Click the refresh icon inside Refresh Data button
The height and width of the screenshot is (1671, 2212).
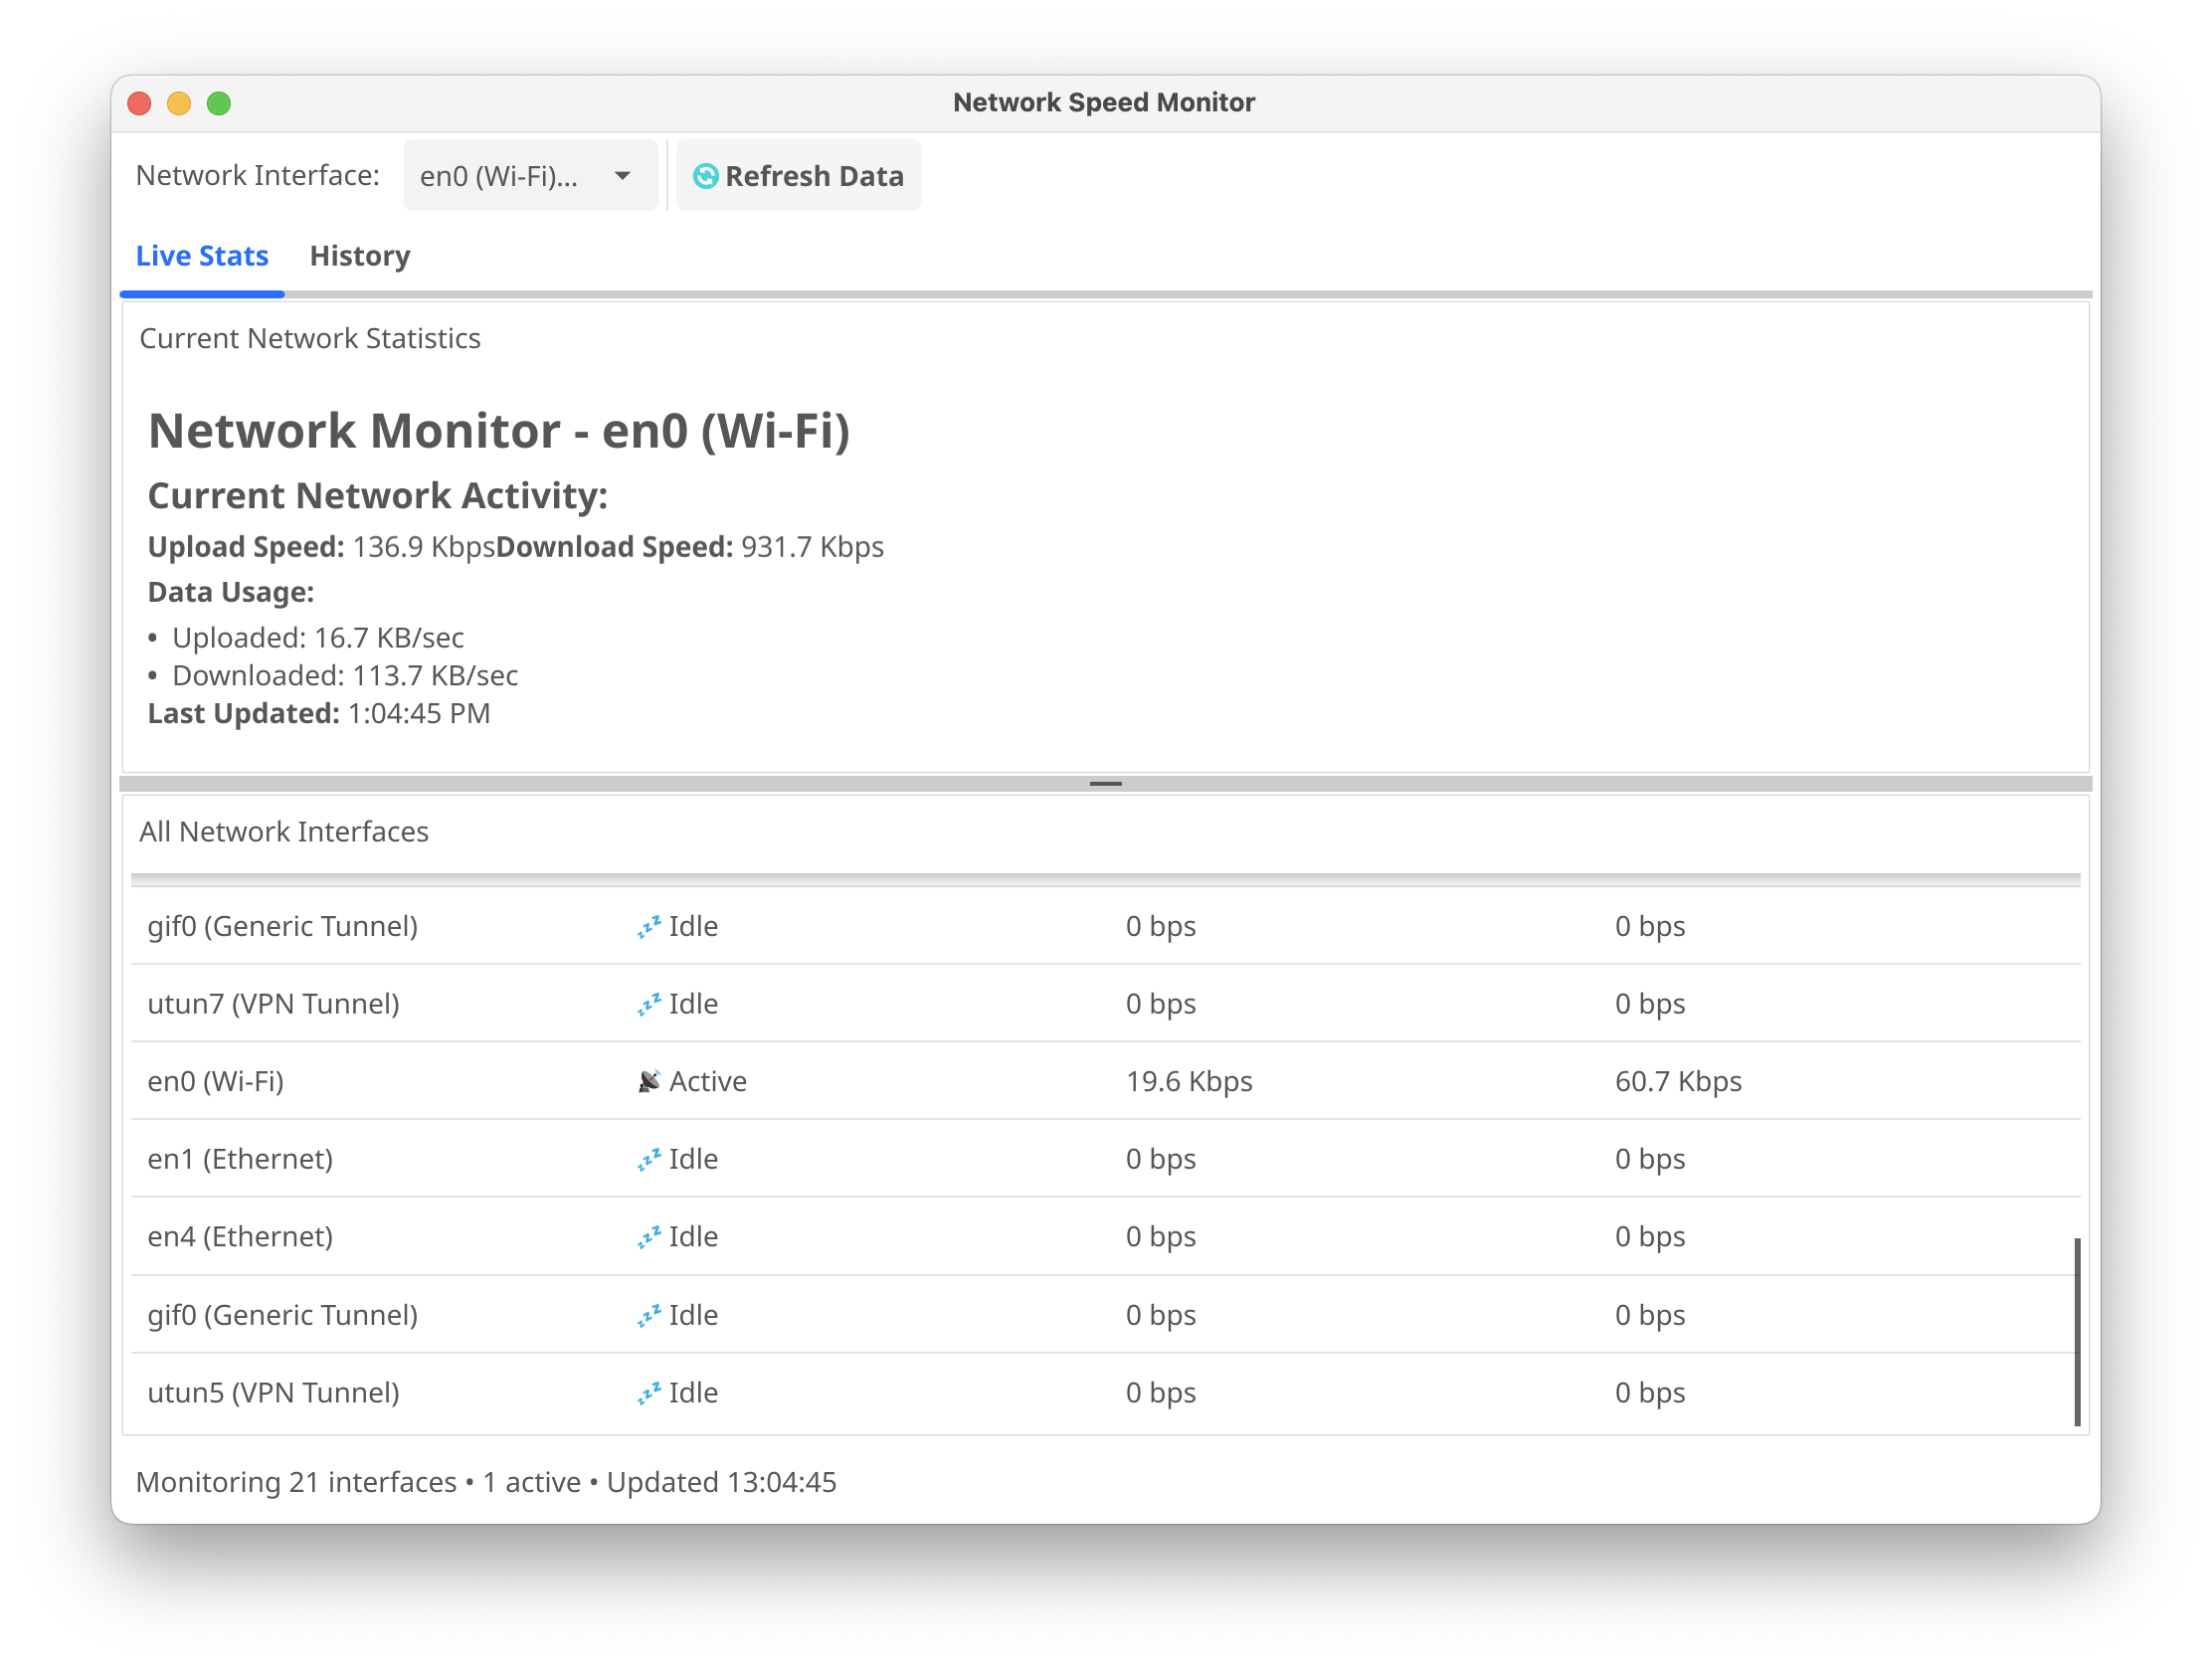point(707,175)
